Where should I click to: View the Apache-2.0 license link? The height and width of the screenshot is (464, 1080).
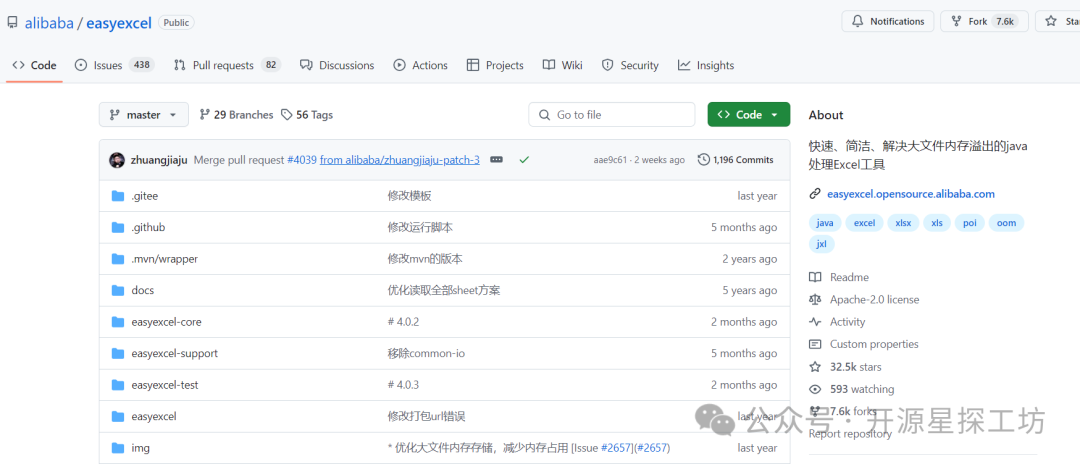point(864,299)
